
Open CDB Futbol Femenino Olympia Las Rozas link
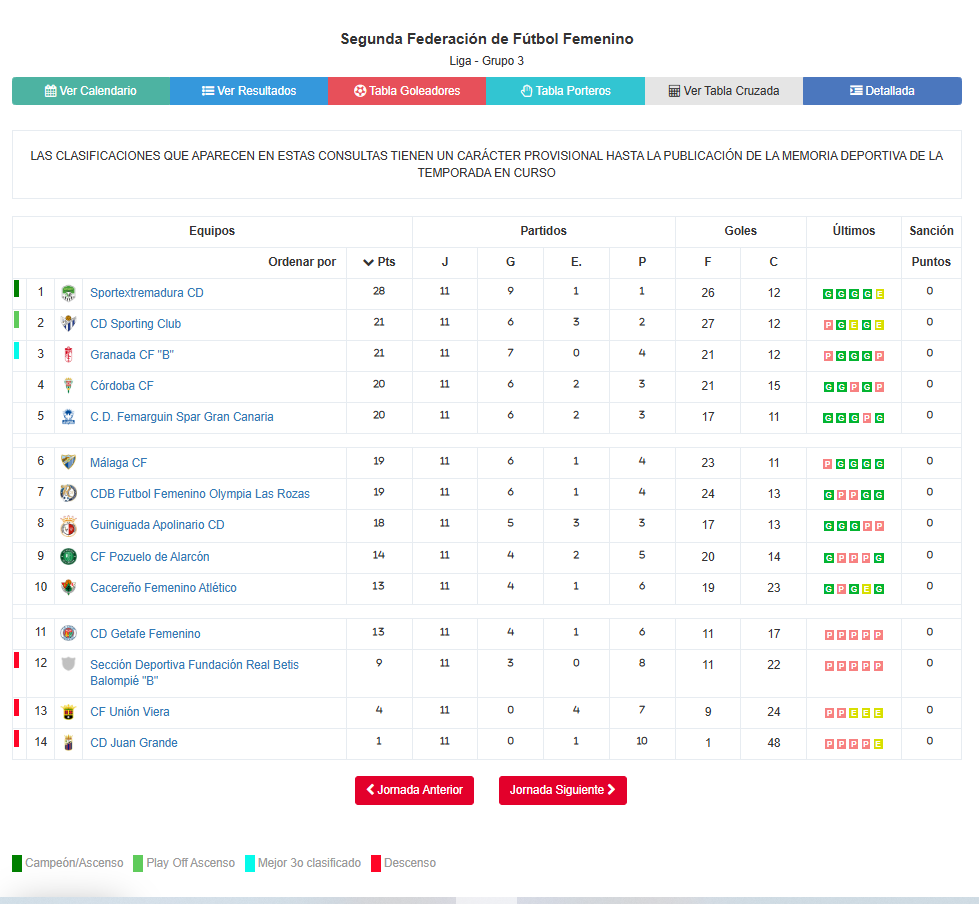click(200, 494)
